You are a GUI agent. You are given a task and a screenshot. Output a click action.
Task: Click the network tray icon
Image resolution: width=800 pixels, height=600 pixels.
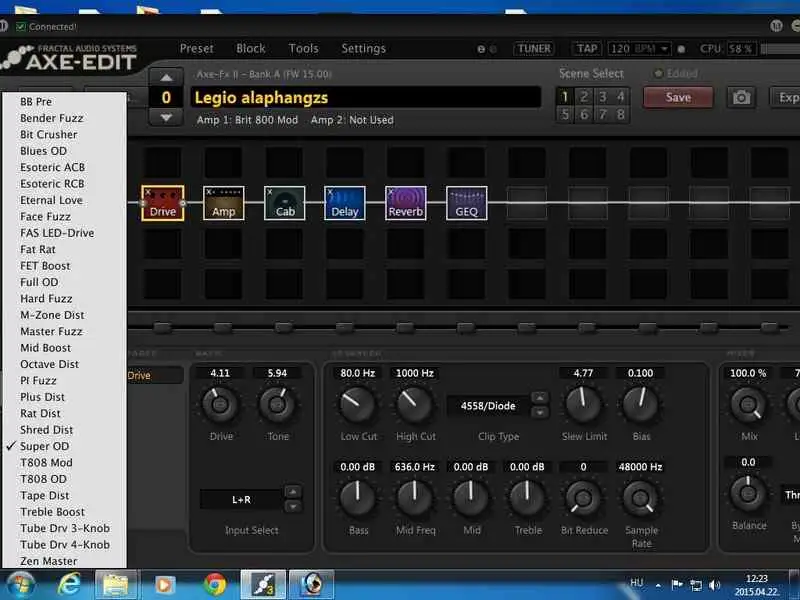tap(696, 585)
